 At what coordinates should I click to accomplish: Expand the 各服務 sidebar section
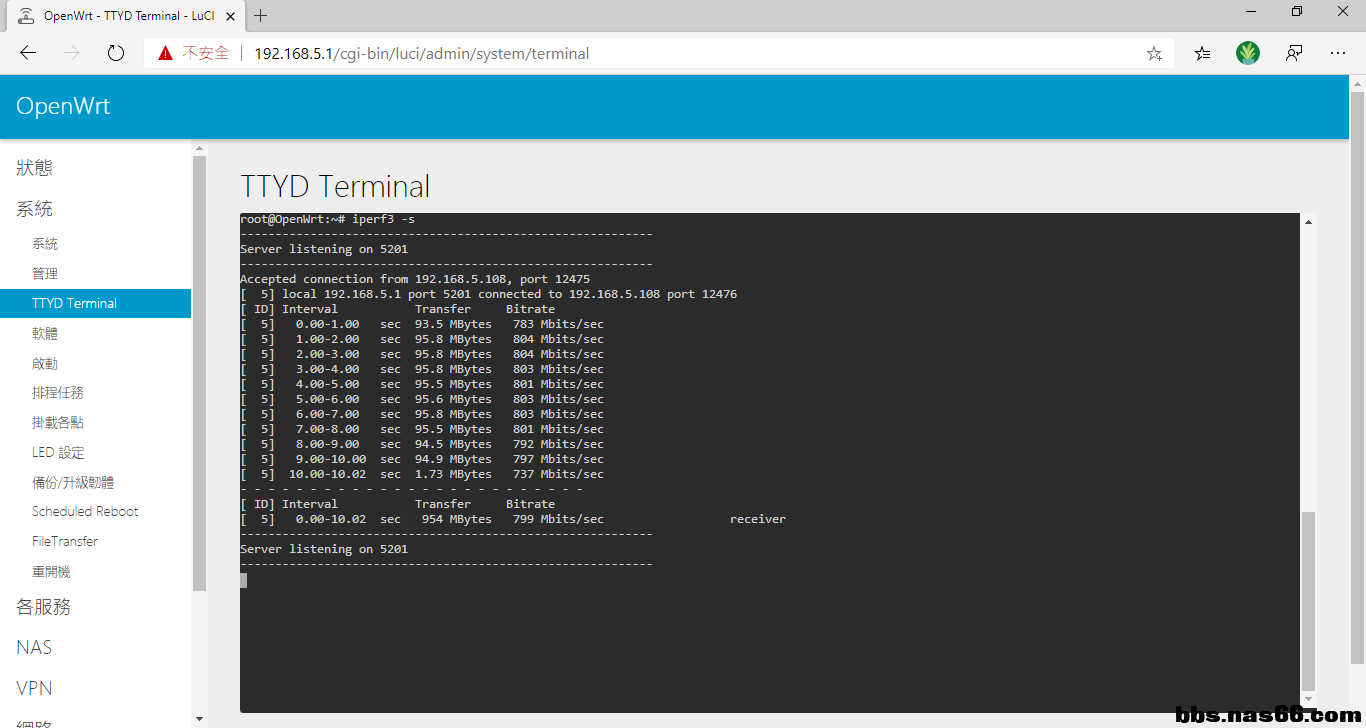point(43,607)
